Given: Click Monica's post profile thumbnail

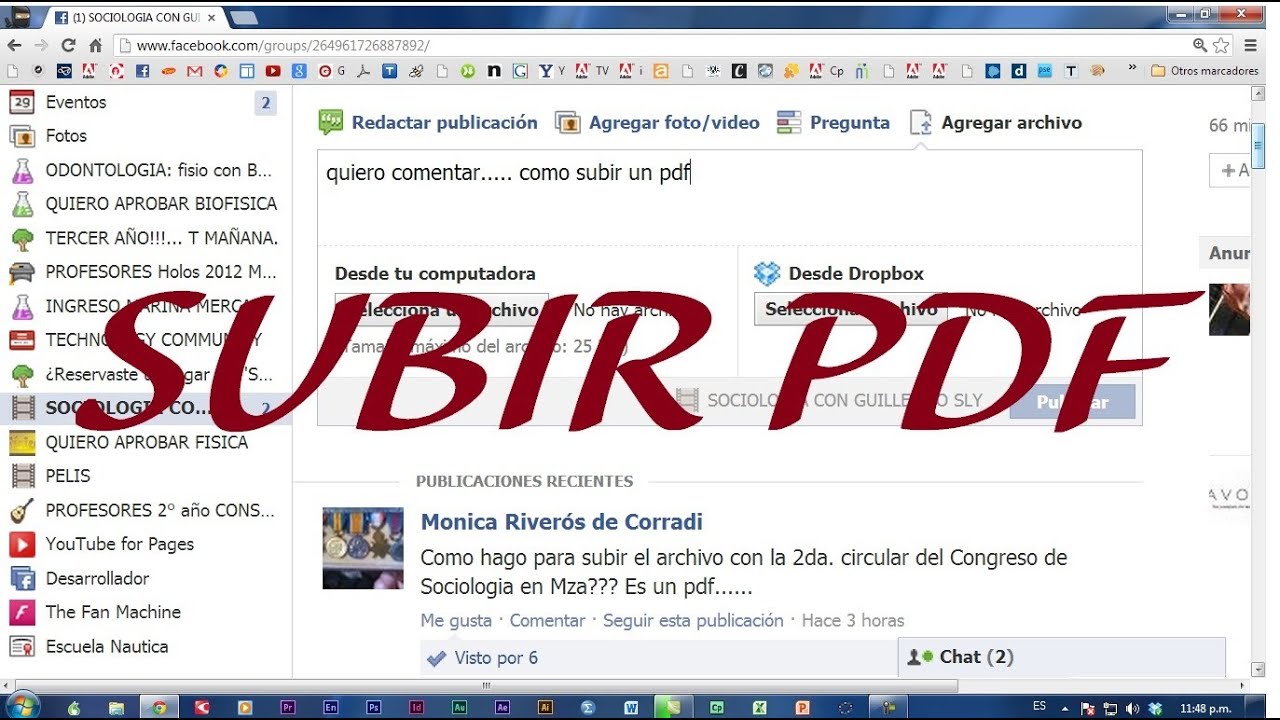Looking at the screenshot, I should (x=363, y=548).
